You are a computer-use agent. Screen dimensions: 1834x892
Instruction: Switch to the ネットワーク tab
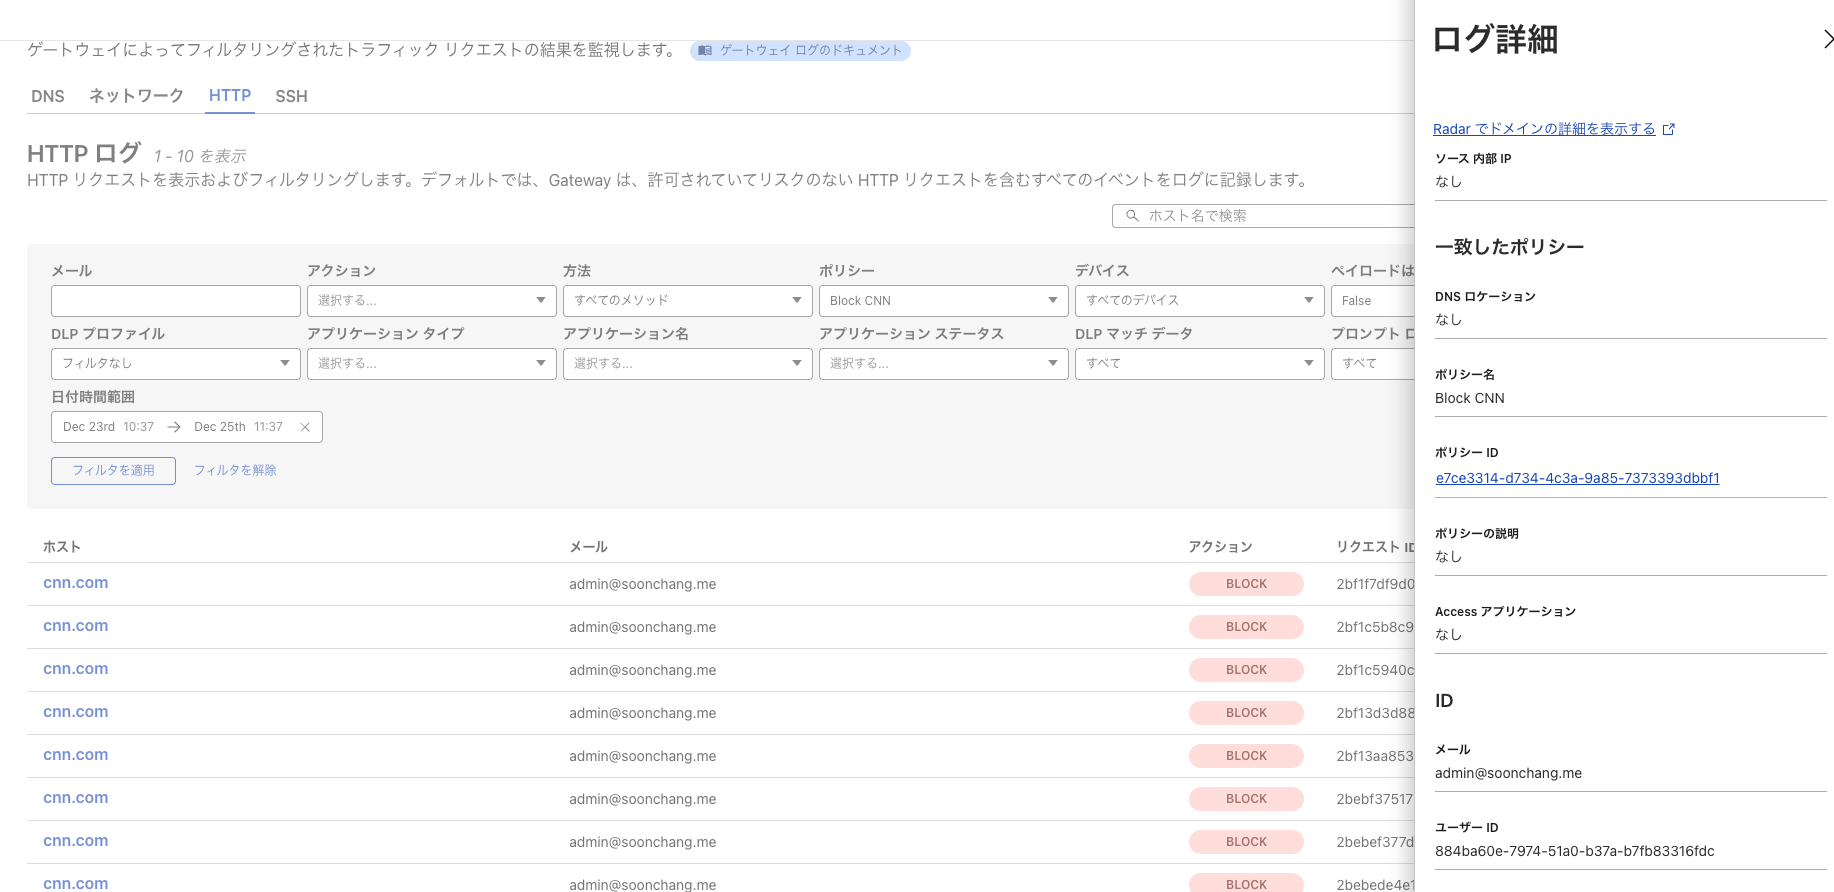pos(136,96)
